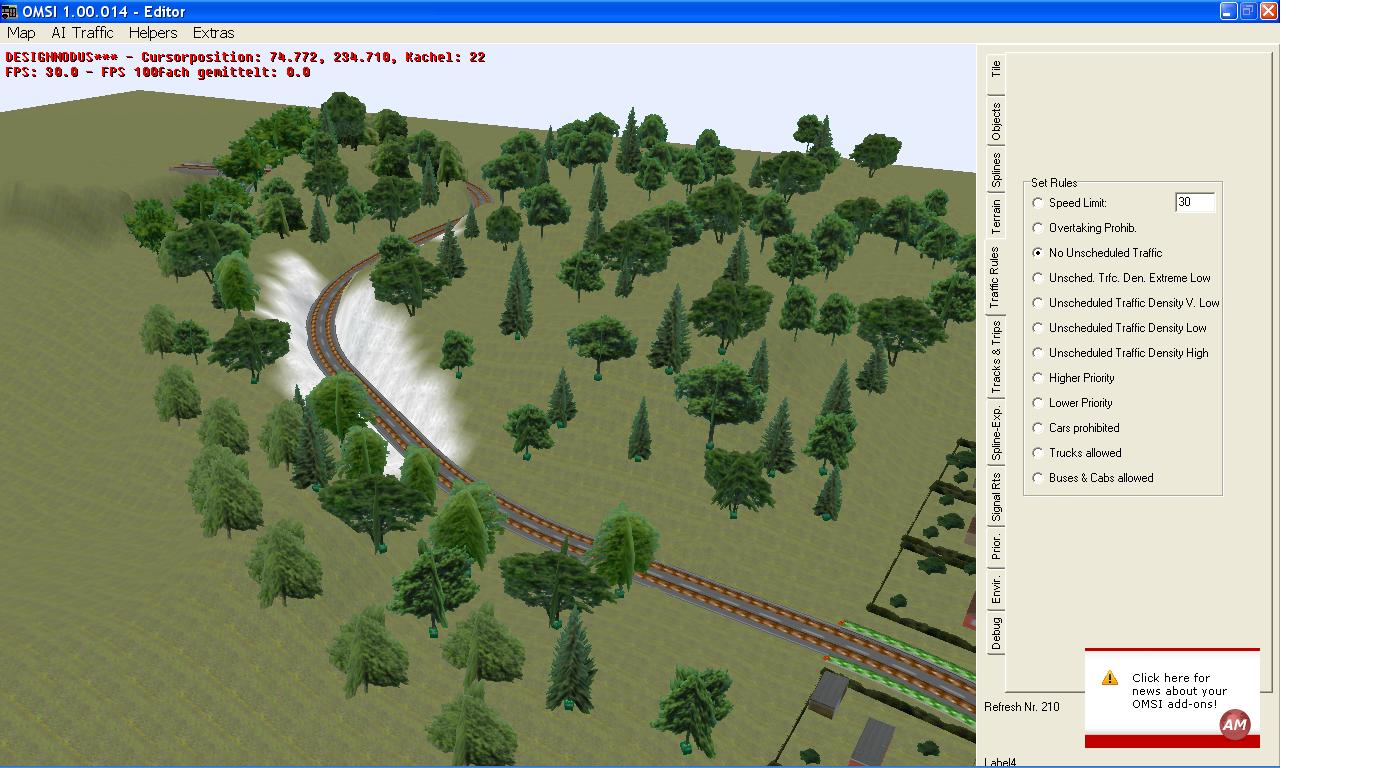This screenshot has height=768, width=1375.
Task: Open the Map menu
Action: pyautogui.click(x=21, y=33)
